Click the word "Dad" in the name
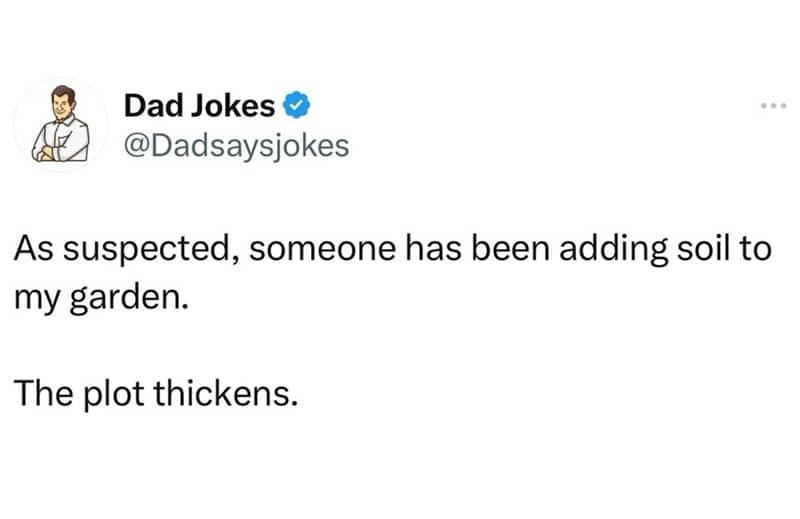The width and height of the screenshot is (800, 519). click(x=154, y=106)
